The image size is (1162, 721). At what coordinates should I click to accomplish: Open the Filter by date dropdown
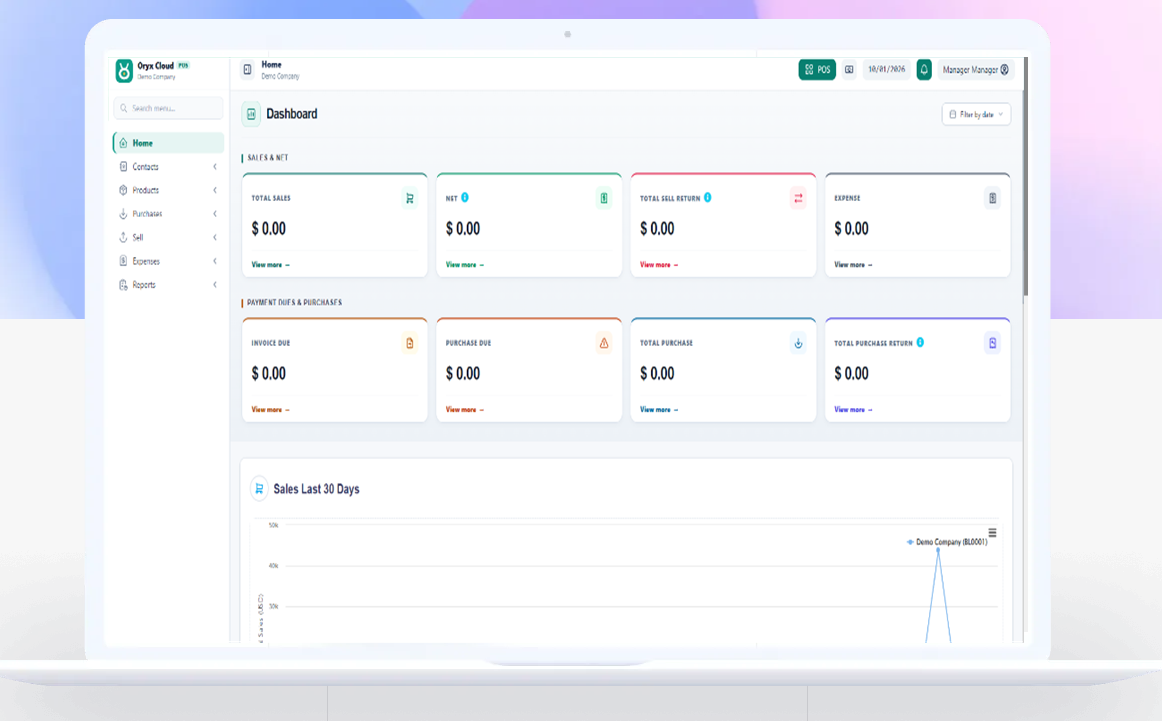click(976, 114)
